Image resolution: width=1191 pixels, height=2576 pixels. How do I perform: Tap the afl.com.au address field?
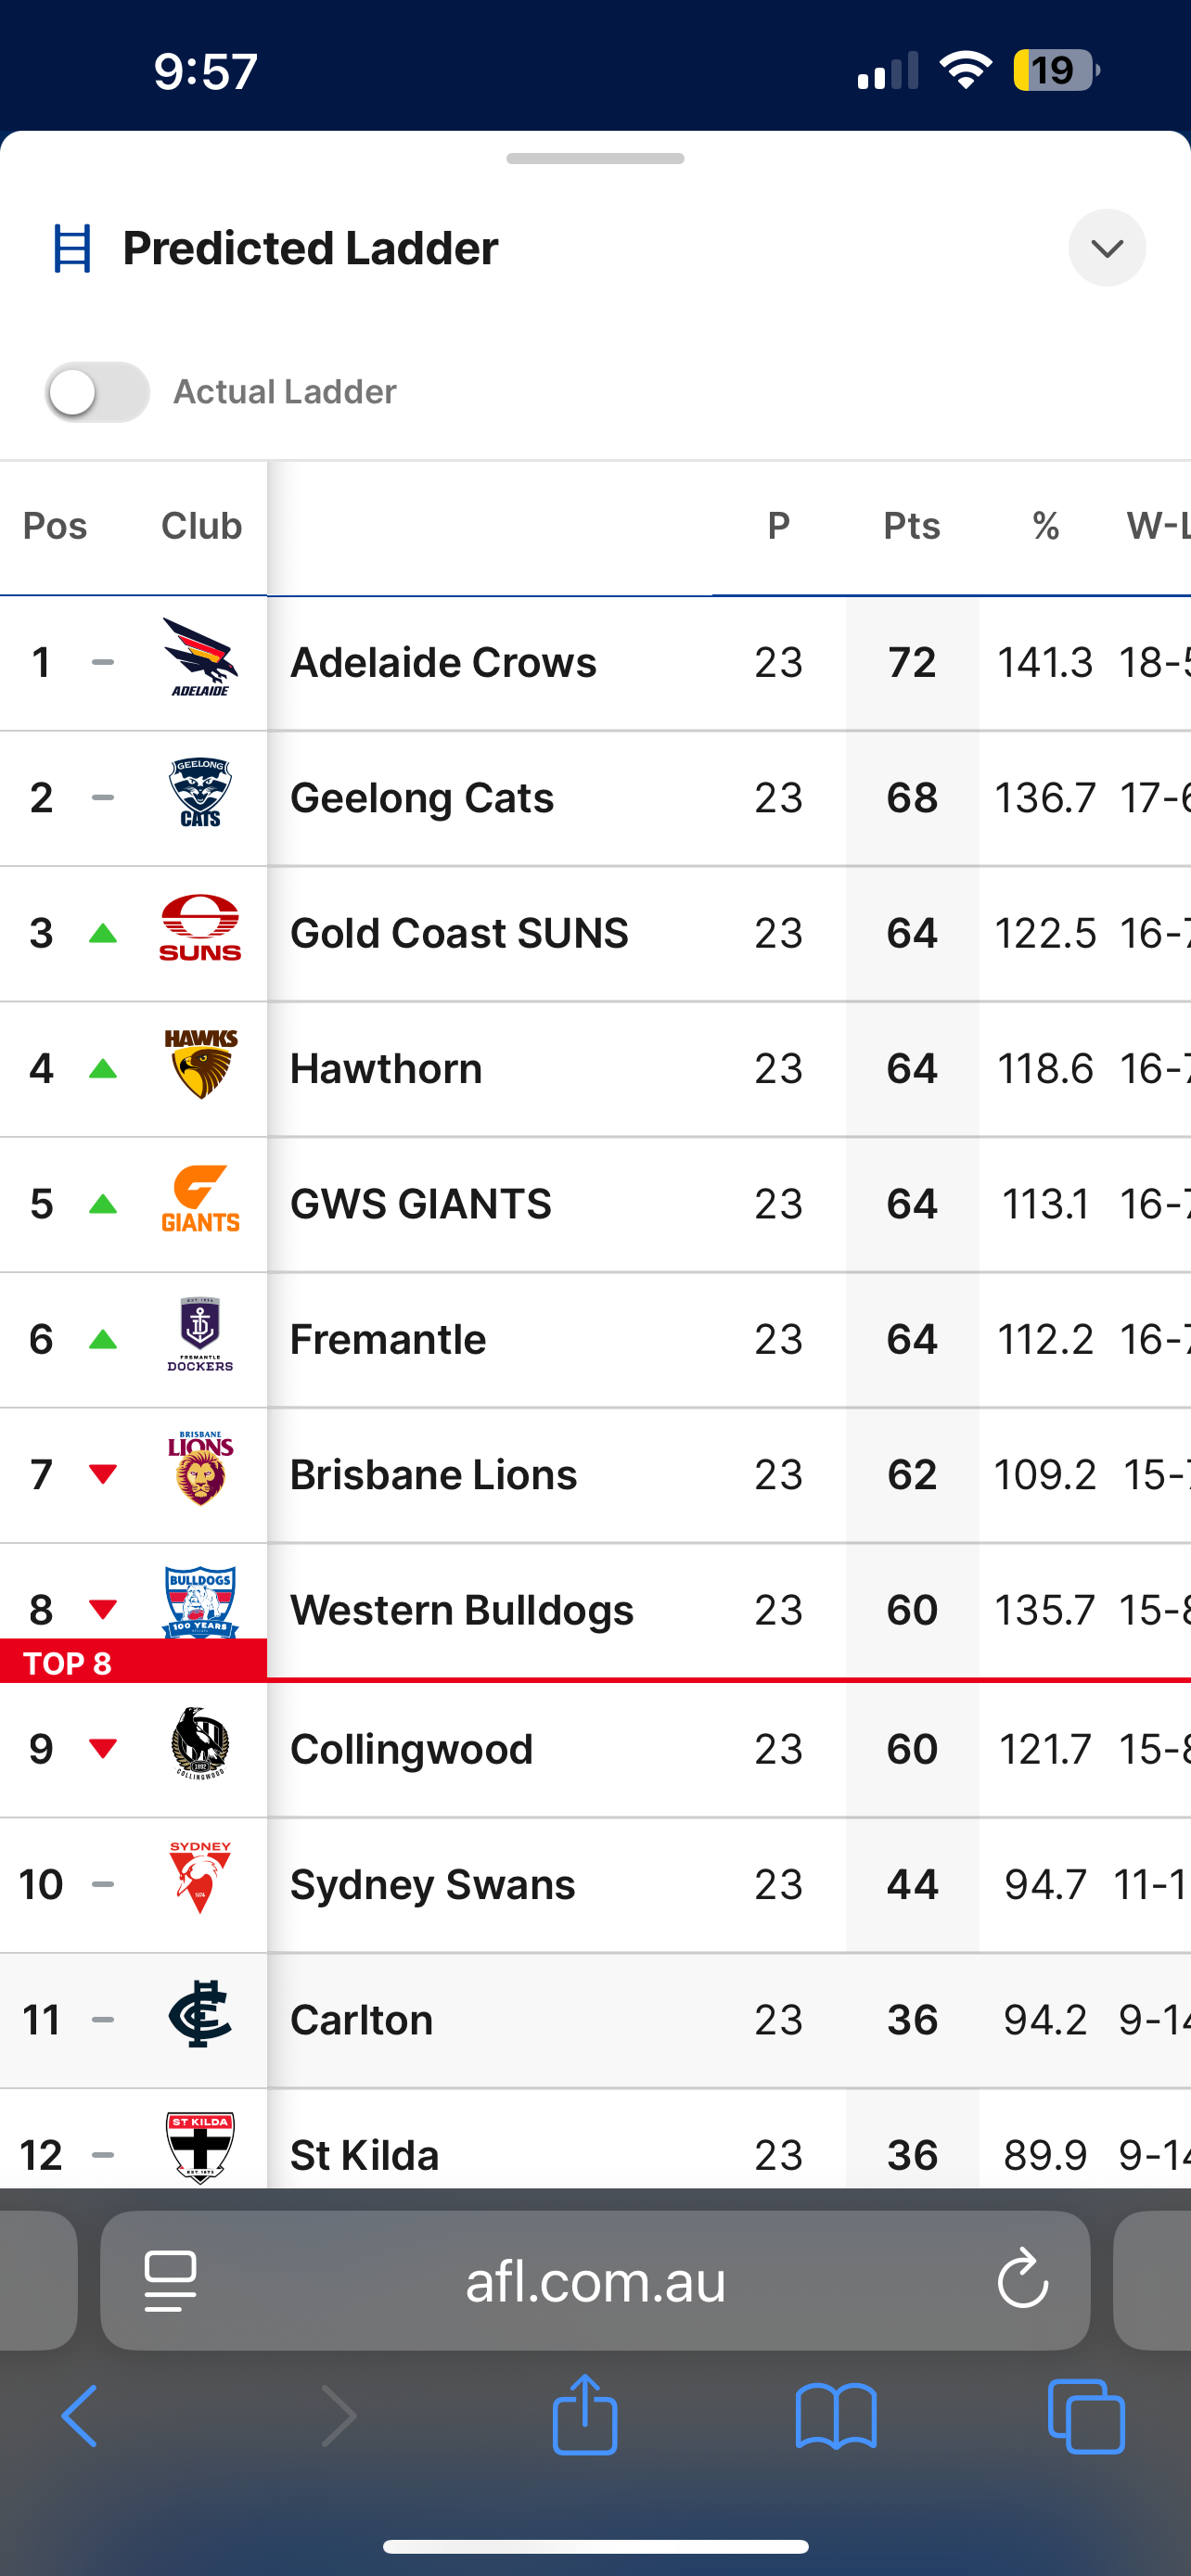pos(595,2280)
